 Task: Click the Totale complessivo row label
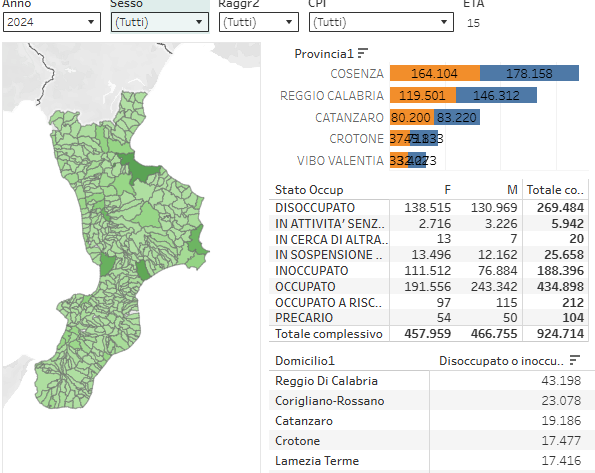point(329,334)
